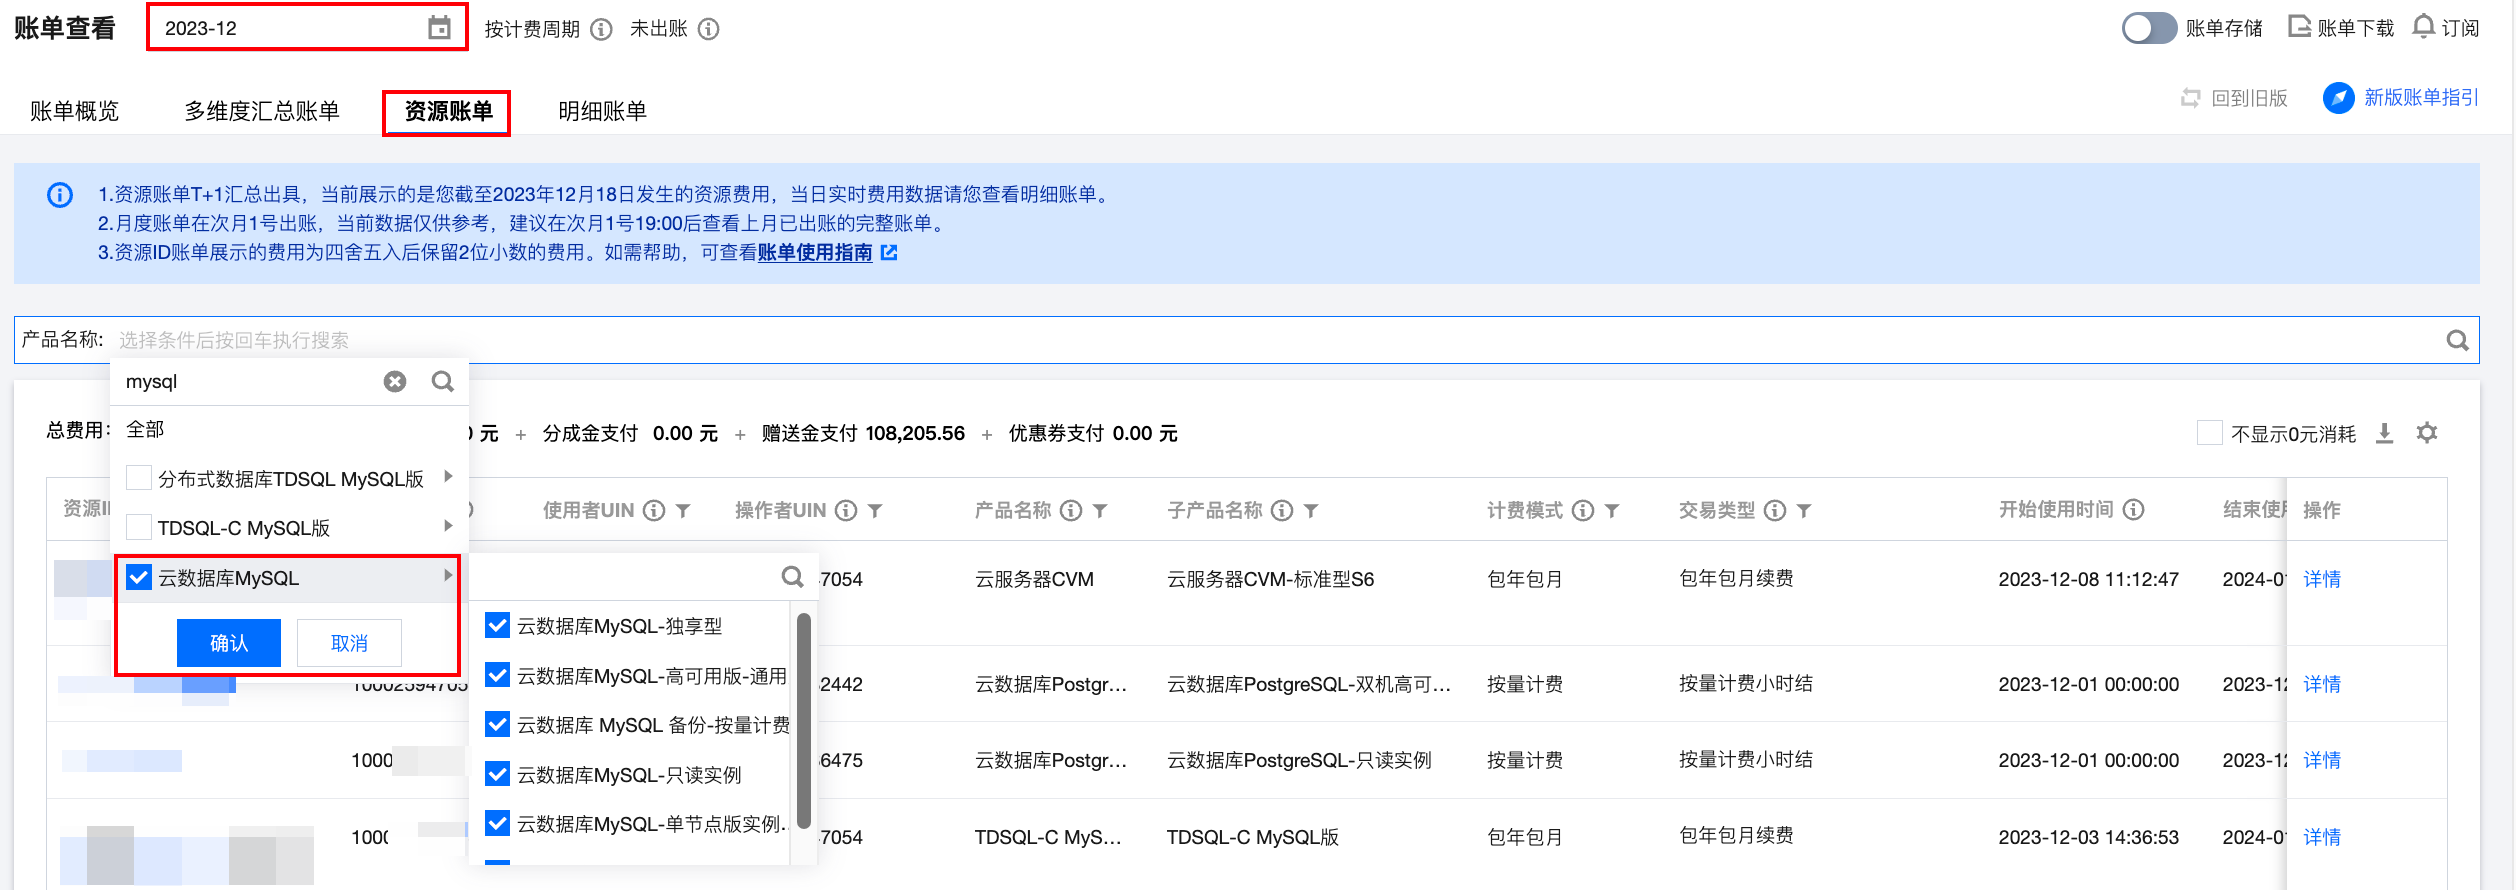Filter by 操作者UIN column
The width and height of the screenshot is (2516, 890).
pos(875,511)
